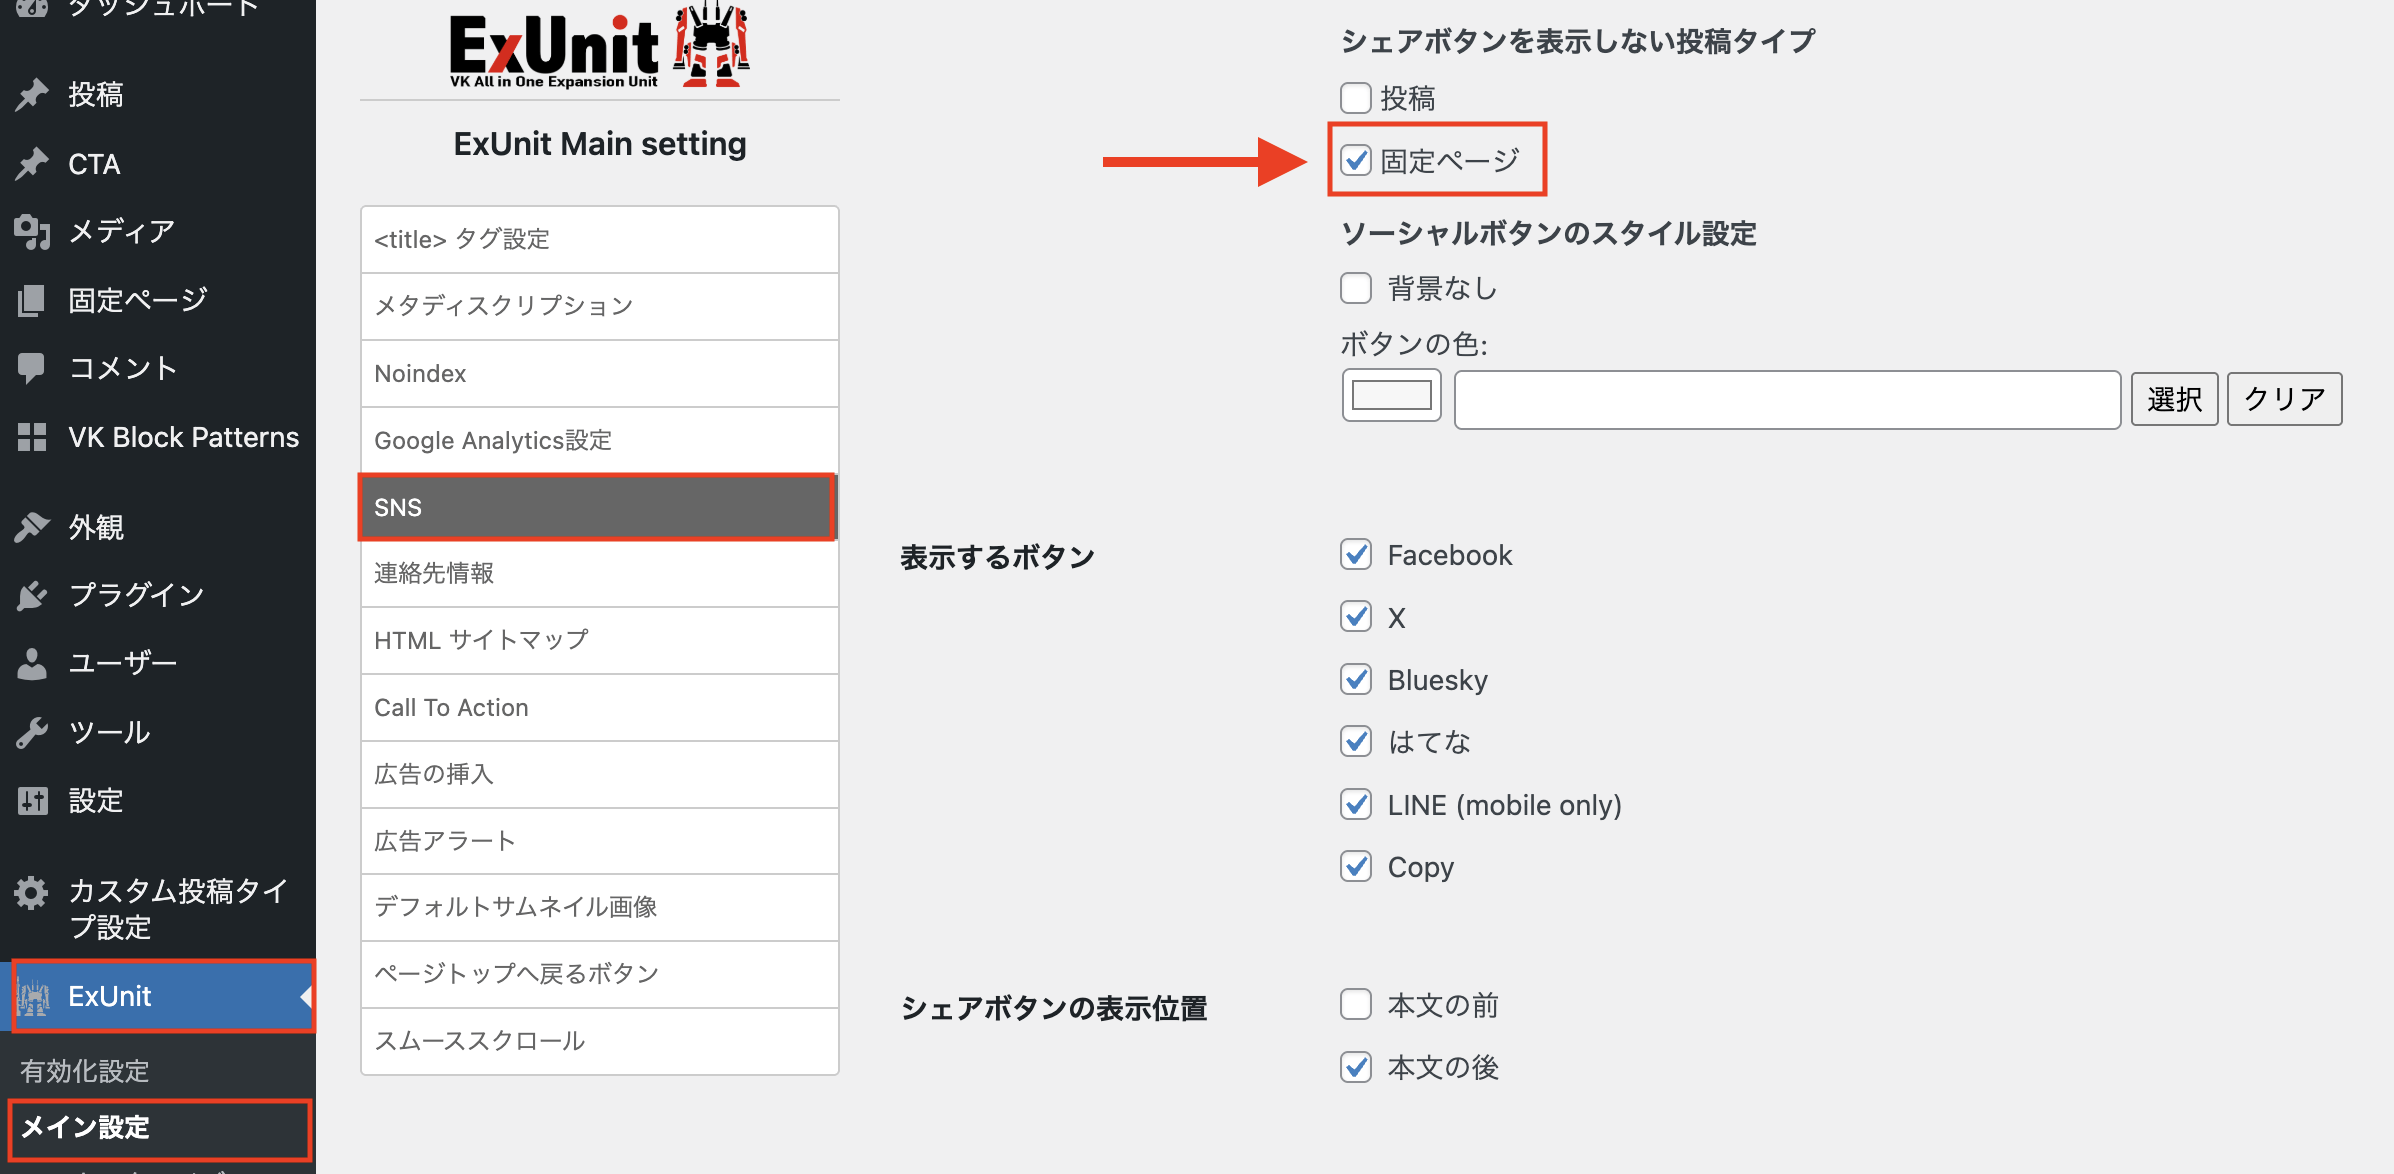The height and width of the screenshot is (1174, 2394).
Task: Click the CTA pin icon
Action: [x=32, y=163]
